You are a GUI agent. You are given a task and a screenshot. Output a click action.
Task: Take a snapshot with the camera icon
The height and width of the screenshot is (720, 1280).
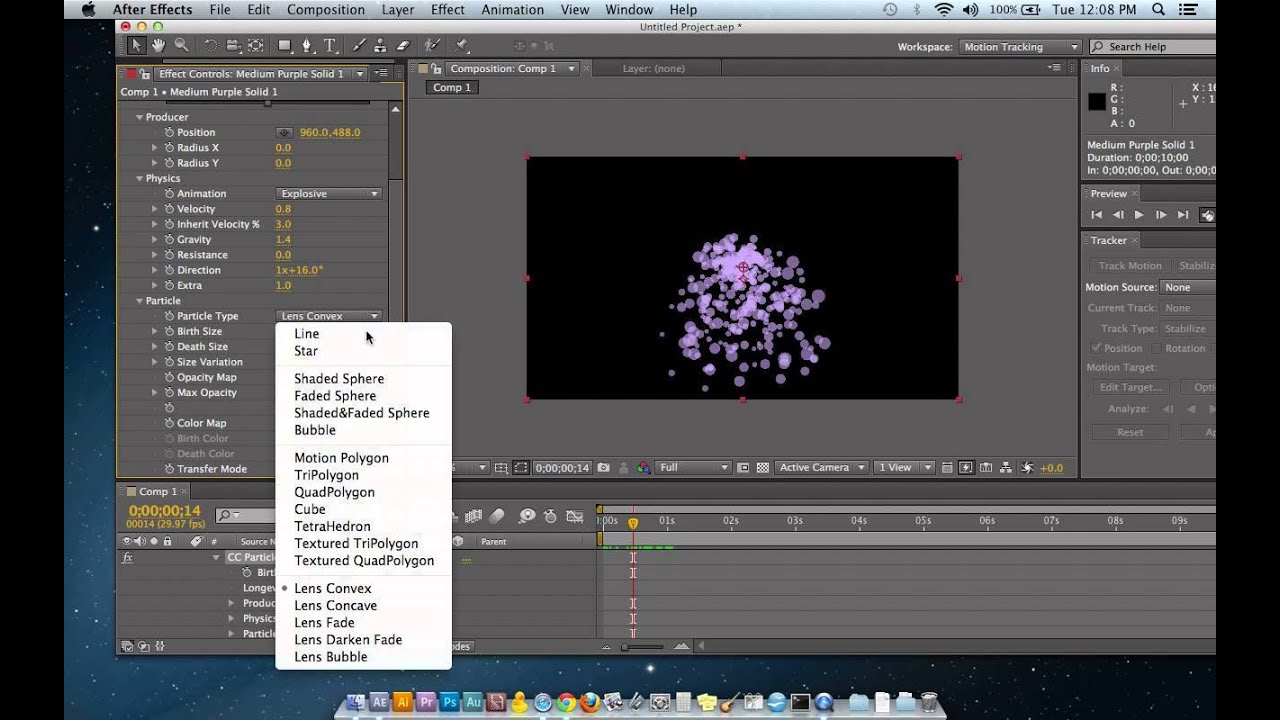pyautogui.click(x=603, y=468)
